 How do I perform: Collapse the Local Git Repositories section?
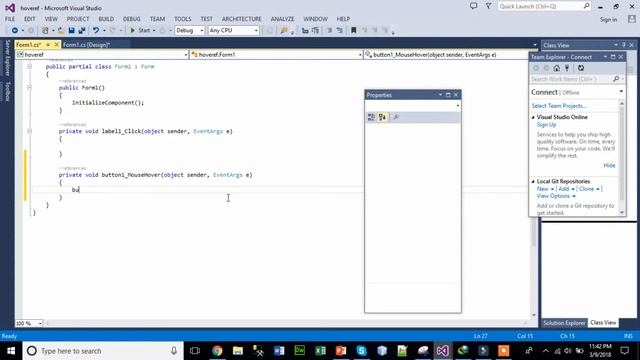click(533, 181)
